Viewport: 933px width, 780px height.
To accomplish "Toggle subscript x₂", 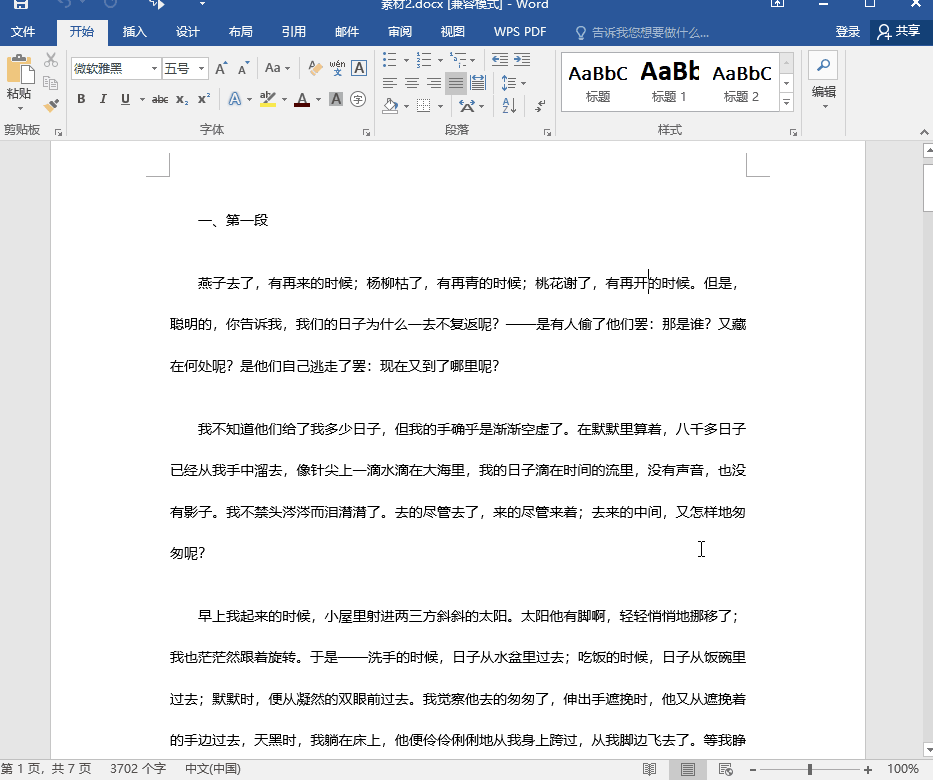I will pyautogui.click(x=181, y=99).
